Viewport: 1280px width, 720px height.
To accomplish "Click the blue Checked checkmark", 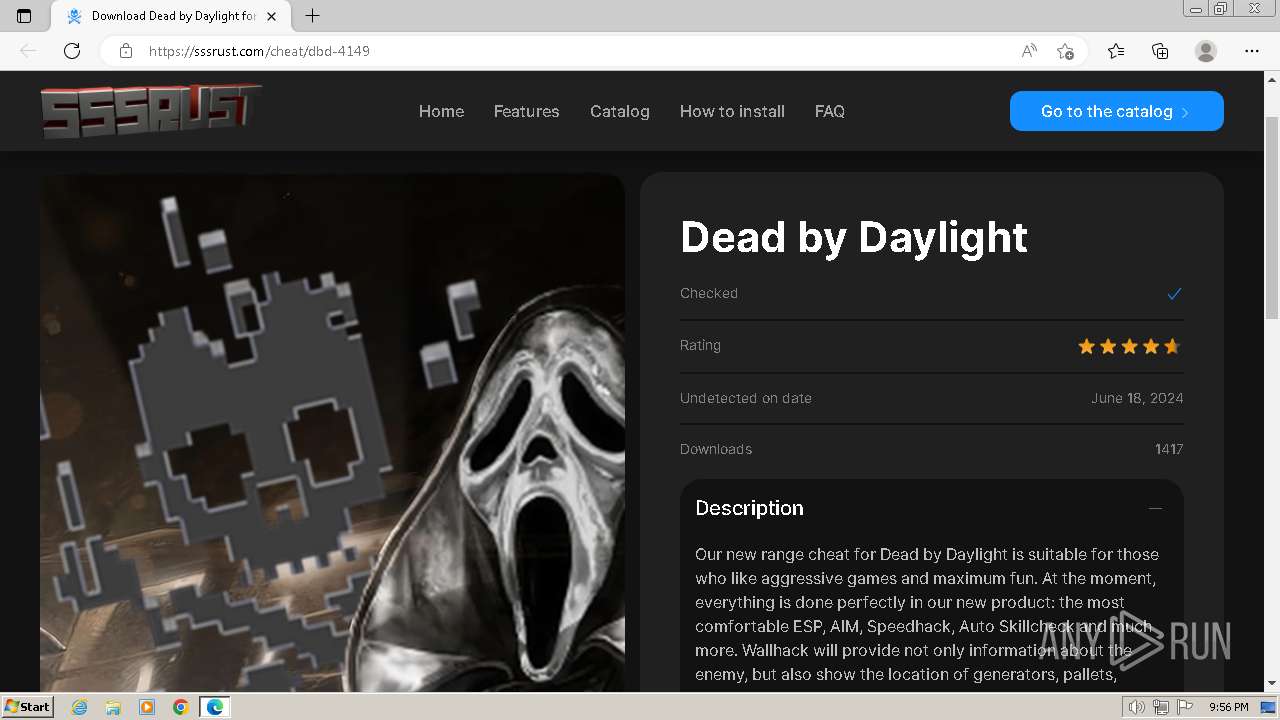I will [x=1174, y=293].
